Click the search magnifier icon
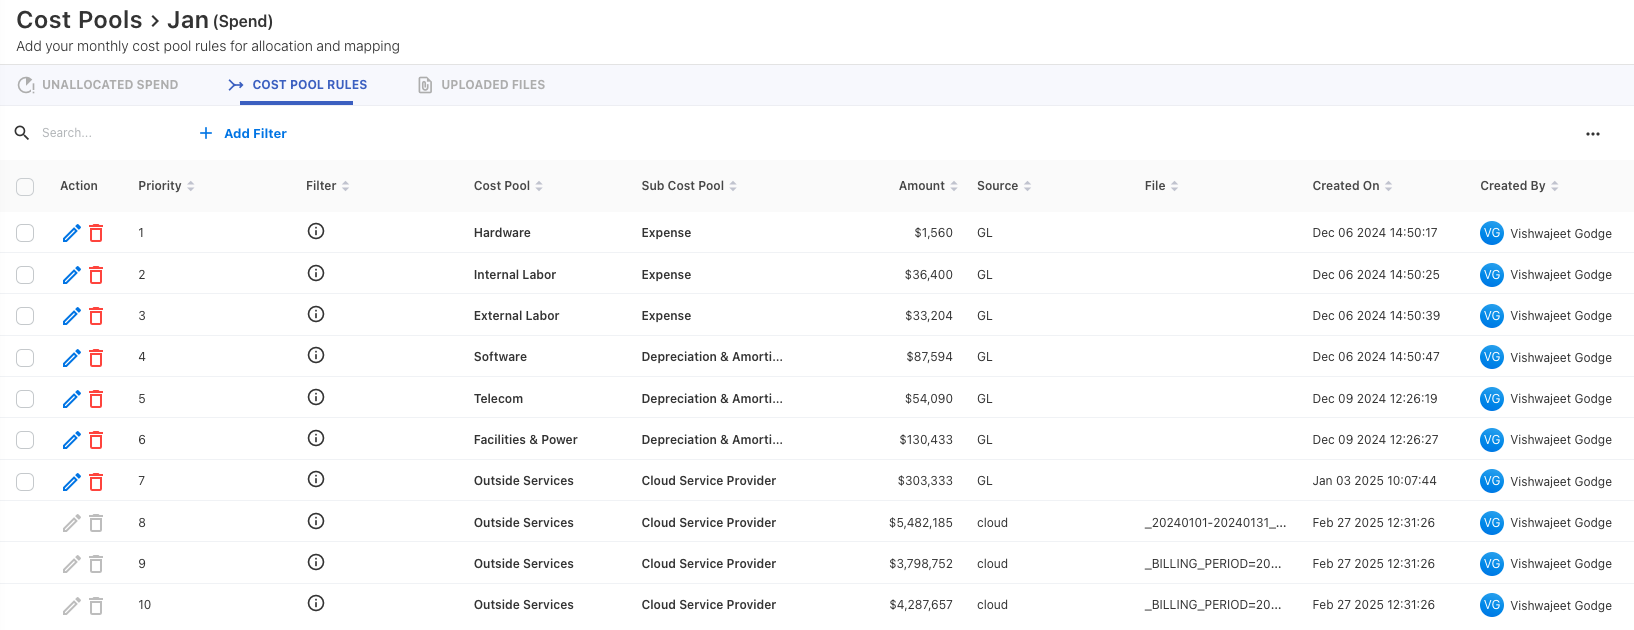Screen dimensions: 1634x630 (22, 133)
